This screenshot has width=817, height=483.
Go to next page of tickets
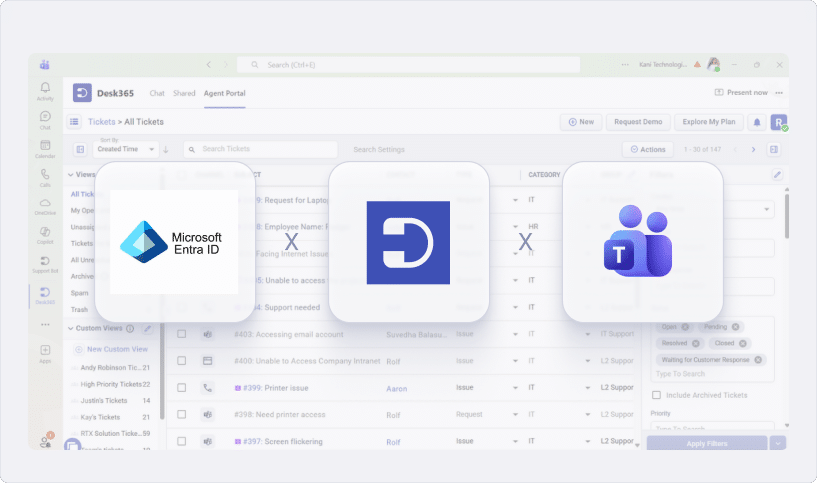point(753,150)
